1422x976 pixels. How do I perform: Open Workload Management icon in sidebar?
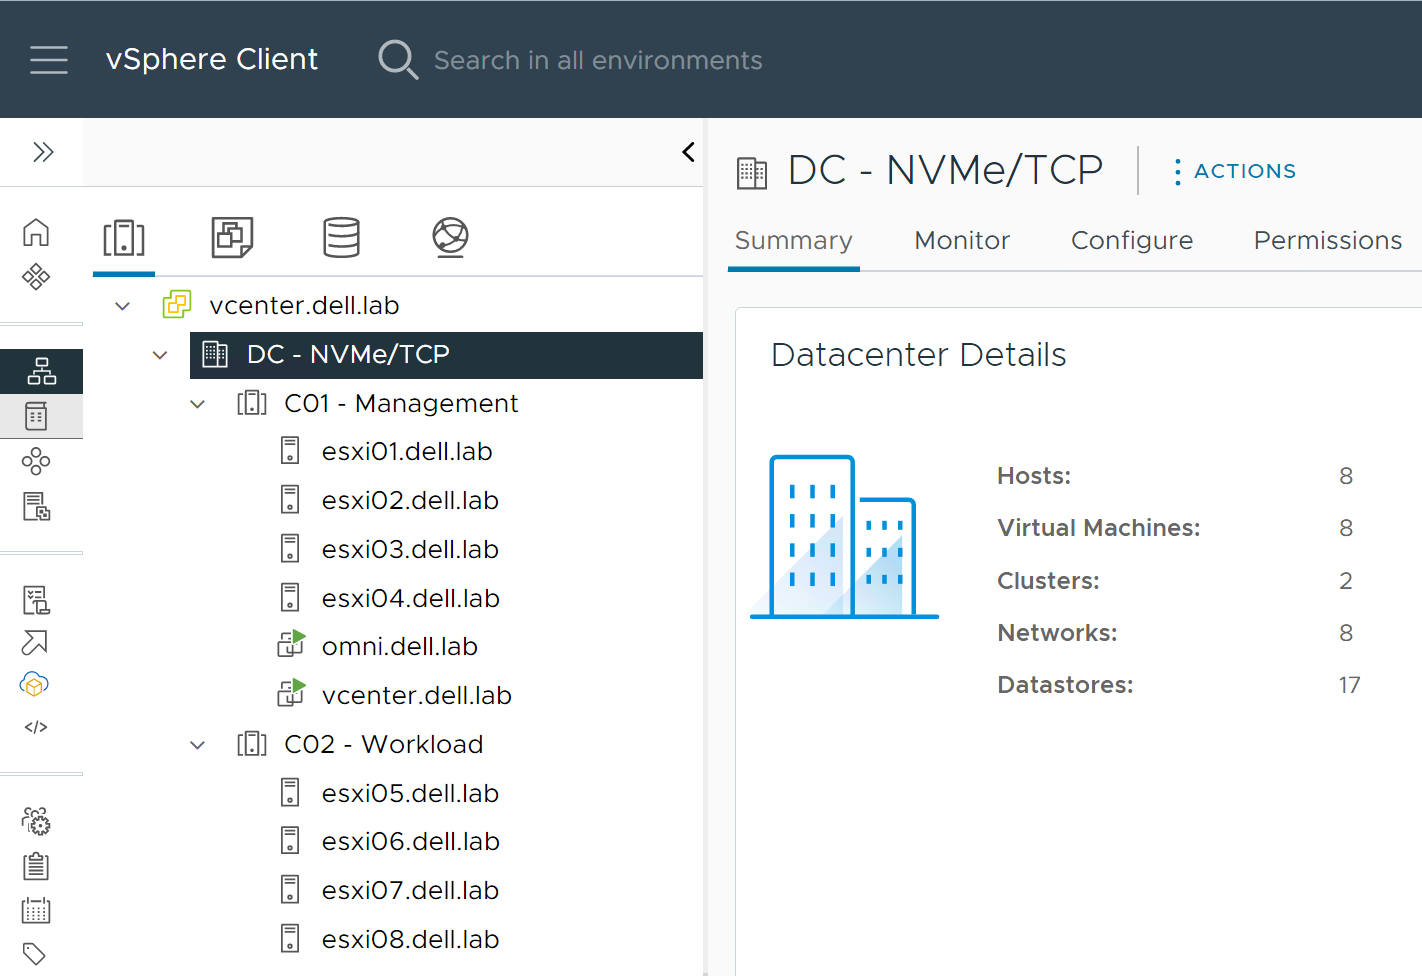(36, 461)
